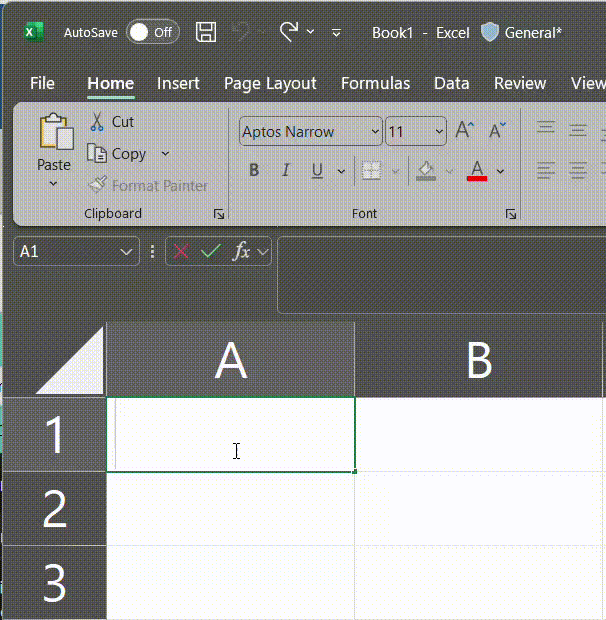Open the Aptos Narrow font dropdown
This screenshot has height=620, width=606.
pos(375,131)
